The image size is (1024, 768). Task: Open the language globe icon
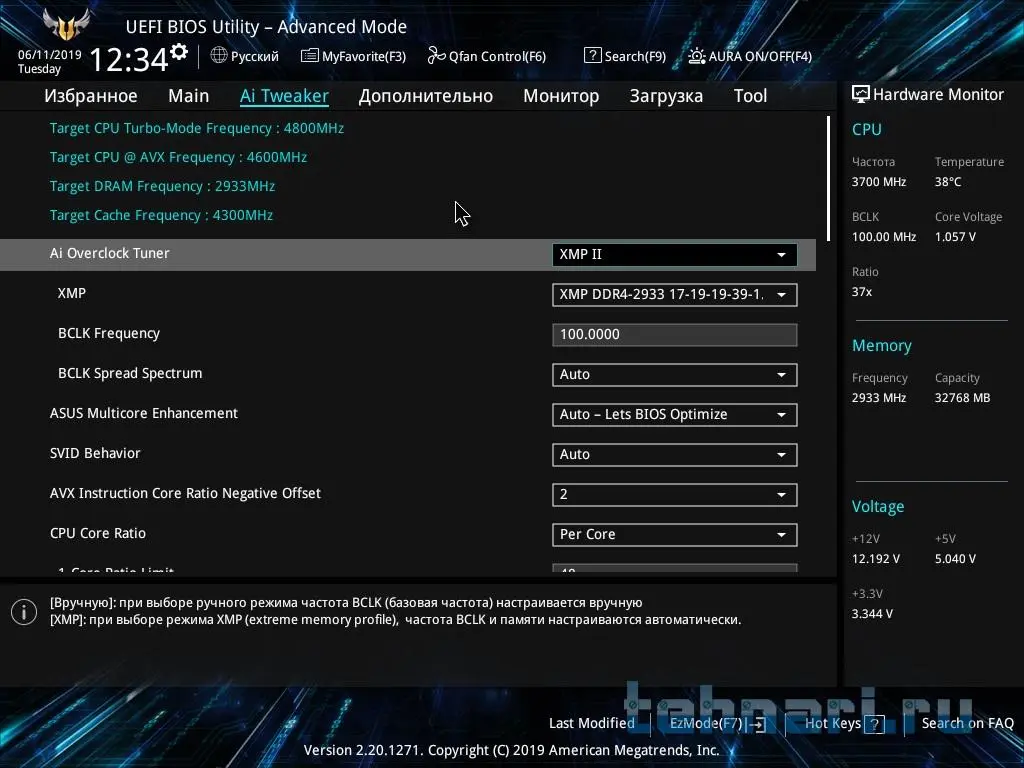(219, 56)
